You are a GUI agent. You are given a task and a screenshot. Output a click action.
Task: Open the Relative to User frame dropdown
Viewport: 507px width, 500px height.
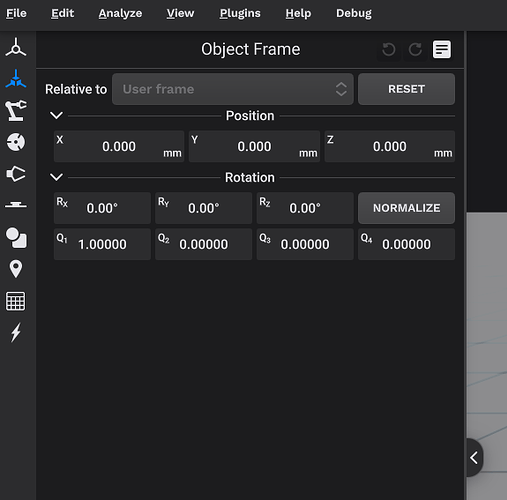233,89
